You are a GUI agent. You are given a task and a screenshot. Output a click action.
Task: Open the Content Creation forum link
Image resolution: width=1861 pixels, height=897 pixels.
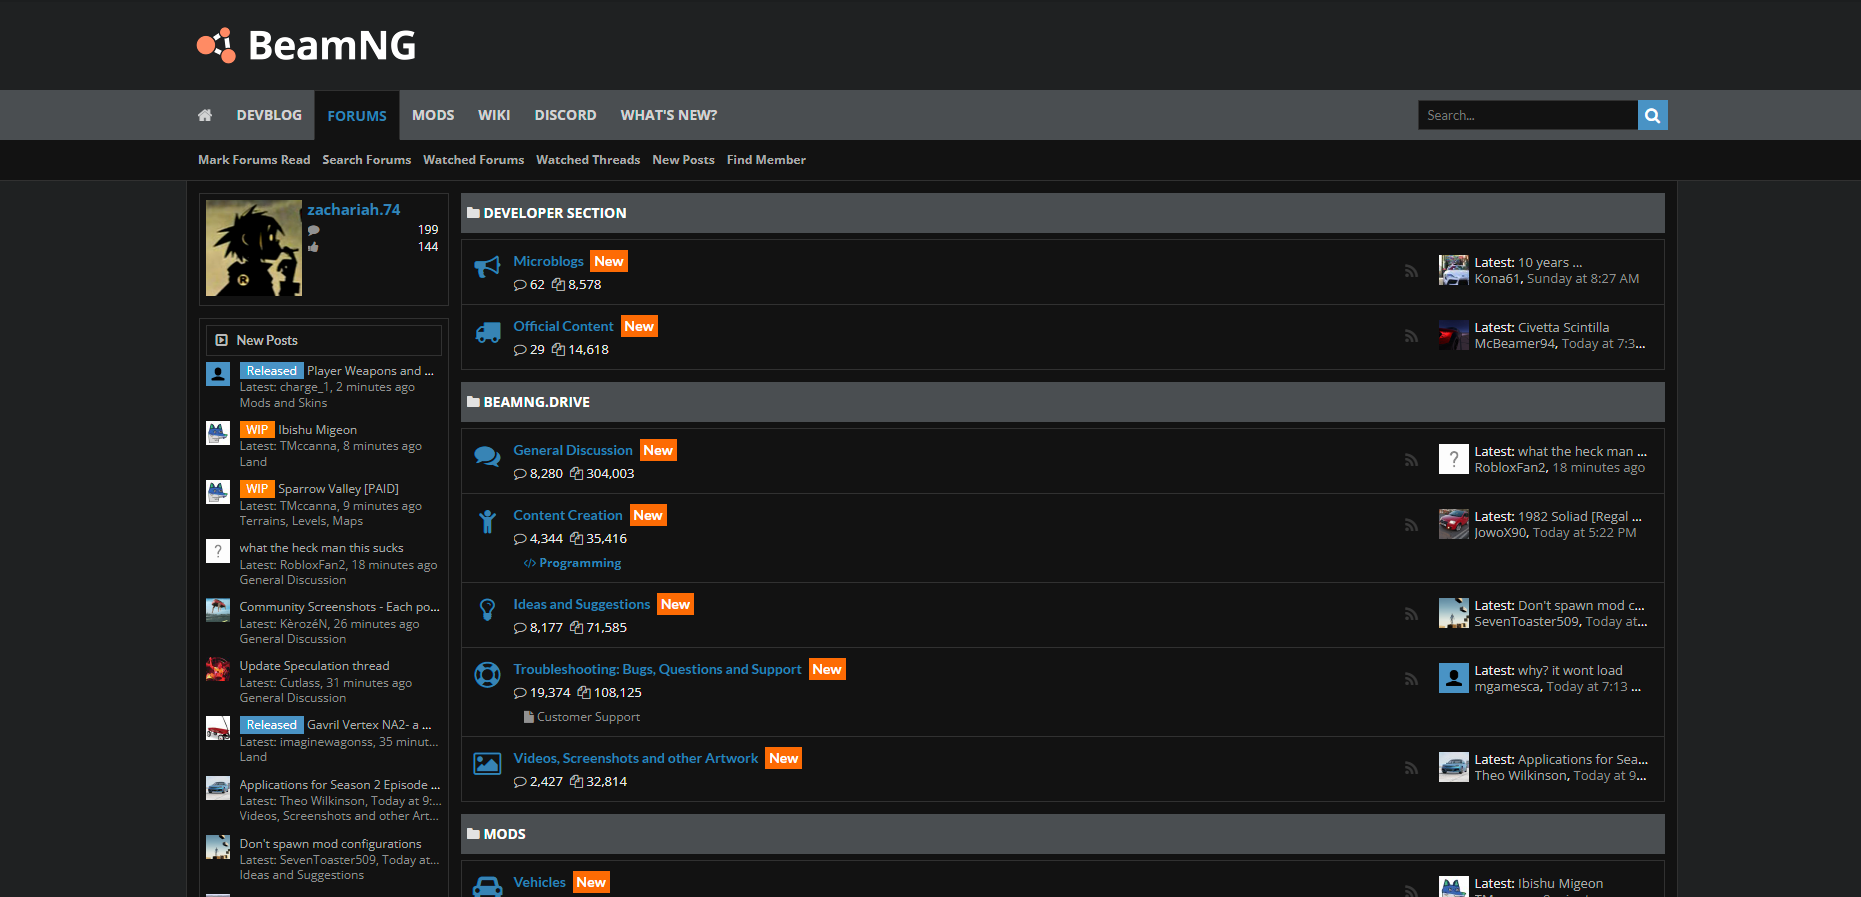(x=568, y=515)
